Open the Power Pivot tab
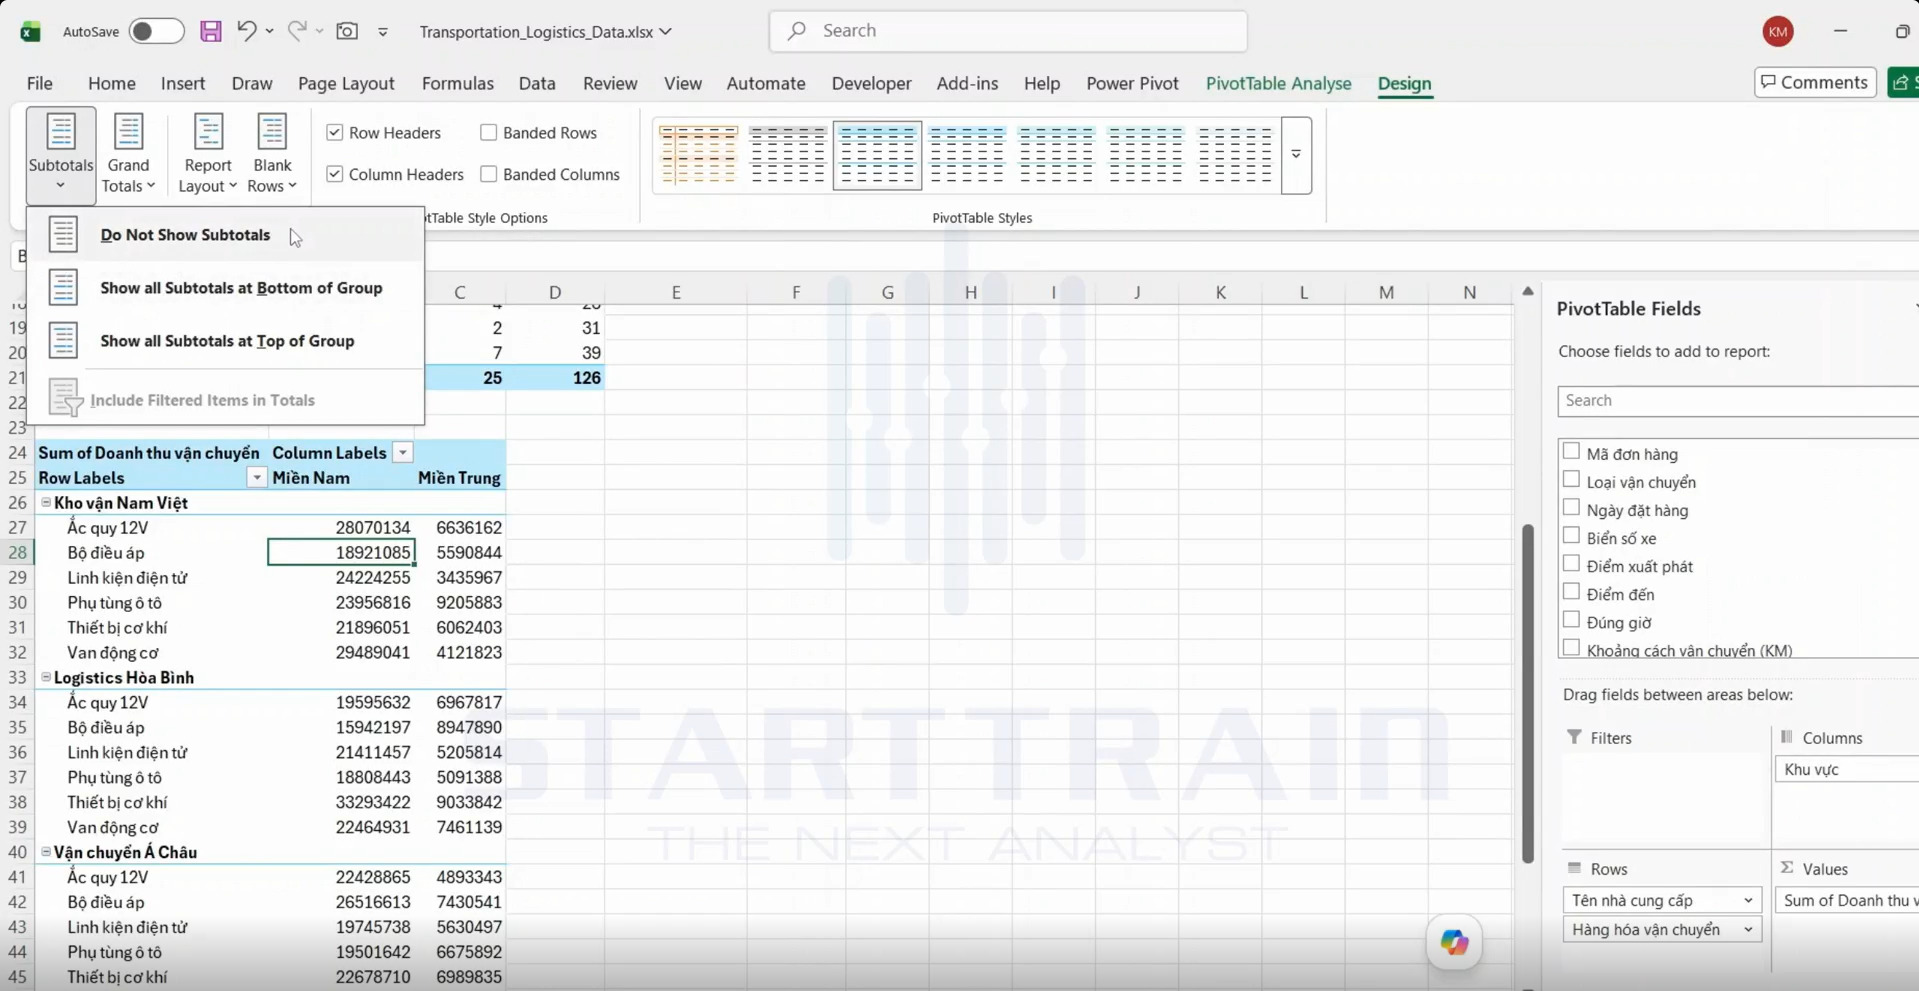The width and height of the screenshot is (1919, 991). click(x=1132, y=83)
